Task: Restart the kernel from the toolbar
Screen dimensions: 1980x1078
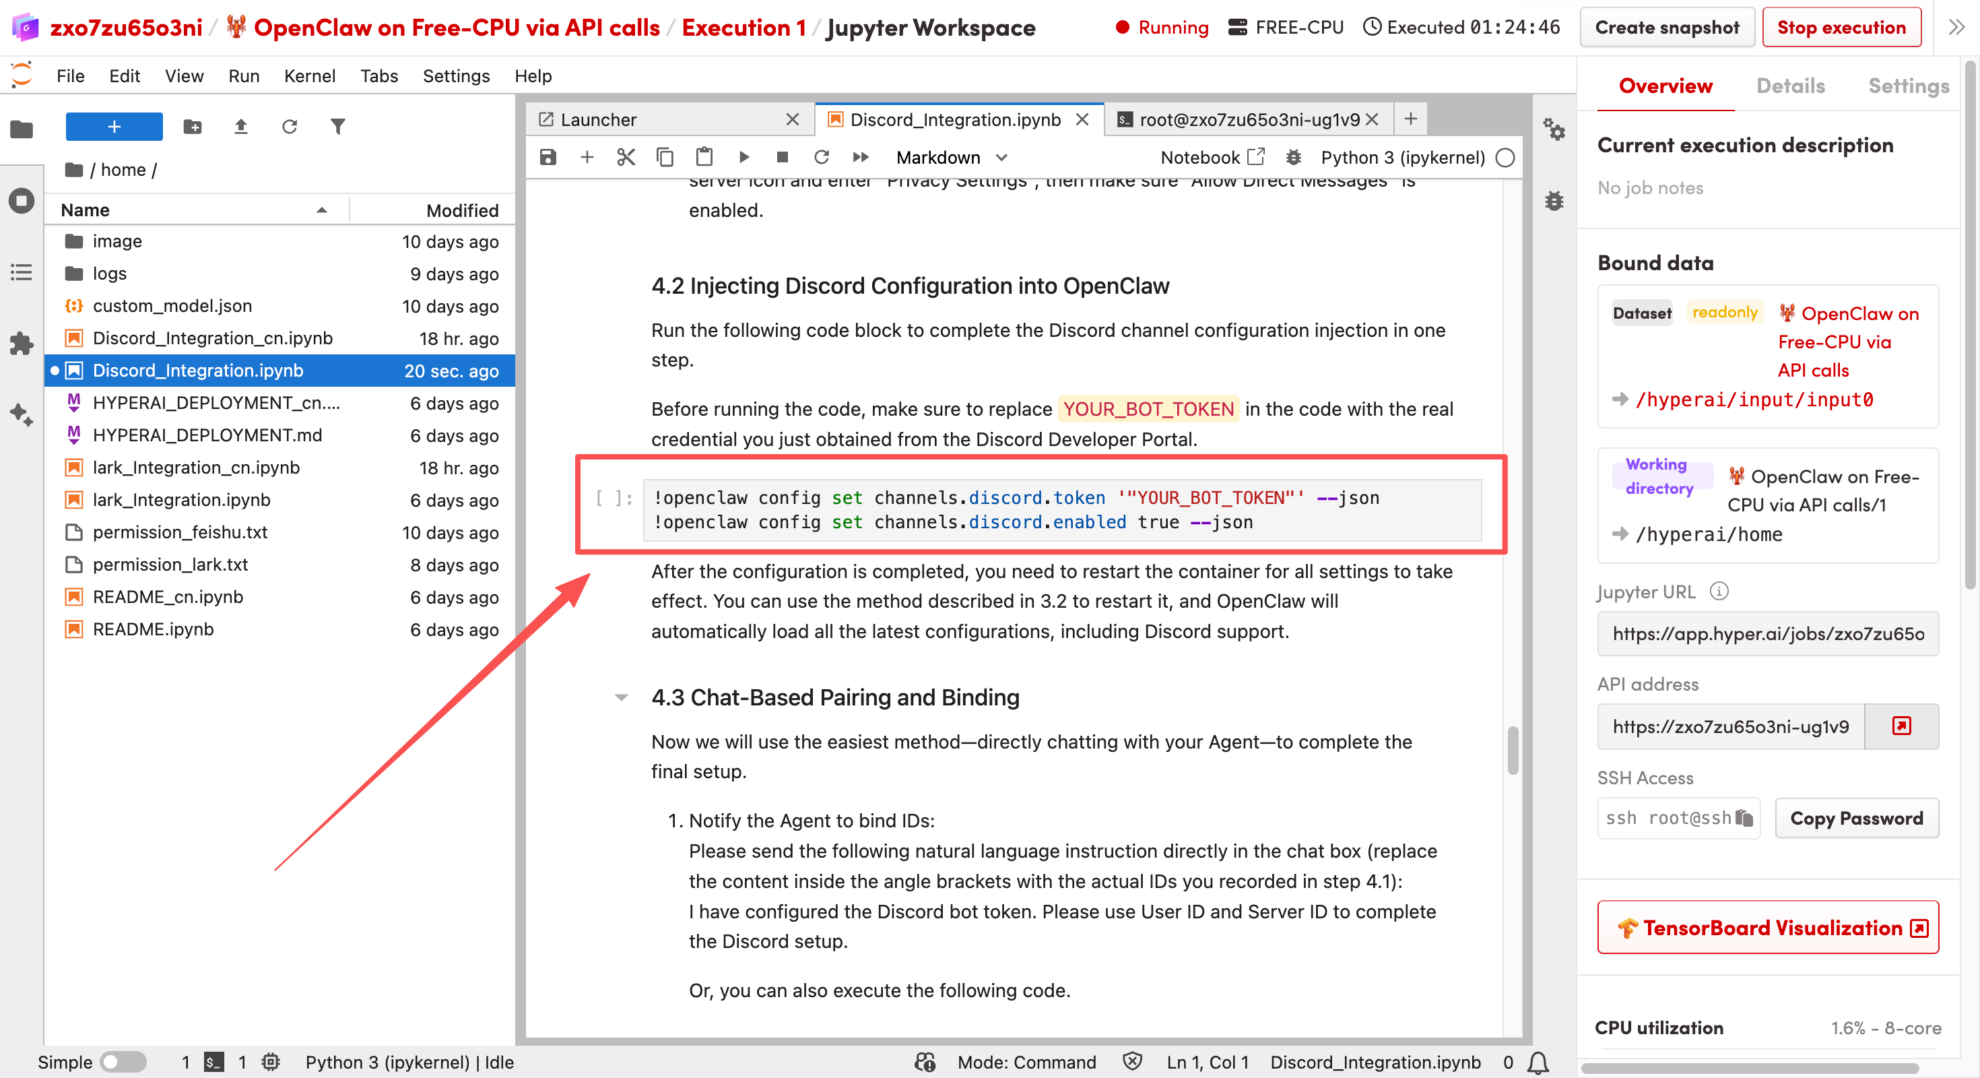Action: click(821, 157)
